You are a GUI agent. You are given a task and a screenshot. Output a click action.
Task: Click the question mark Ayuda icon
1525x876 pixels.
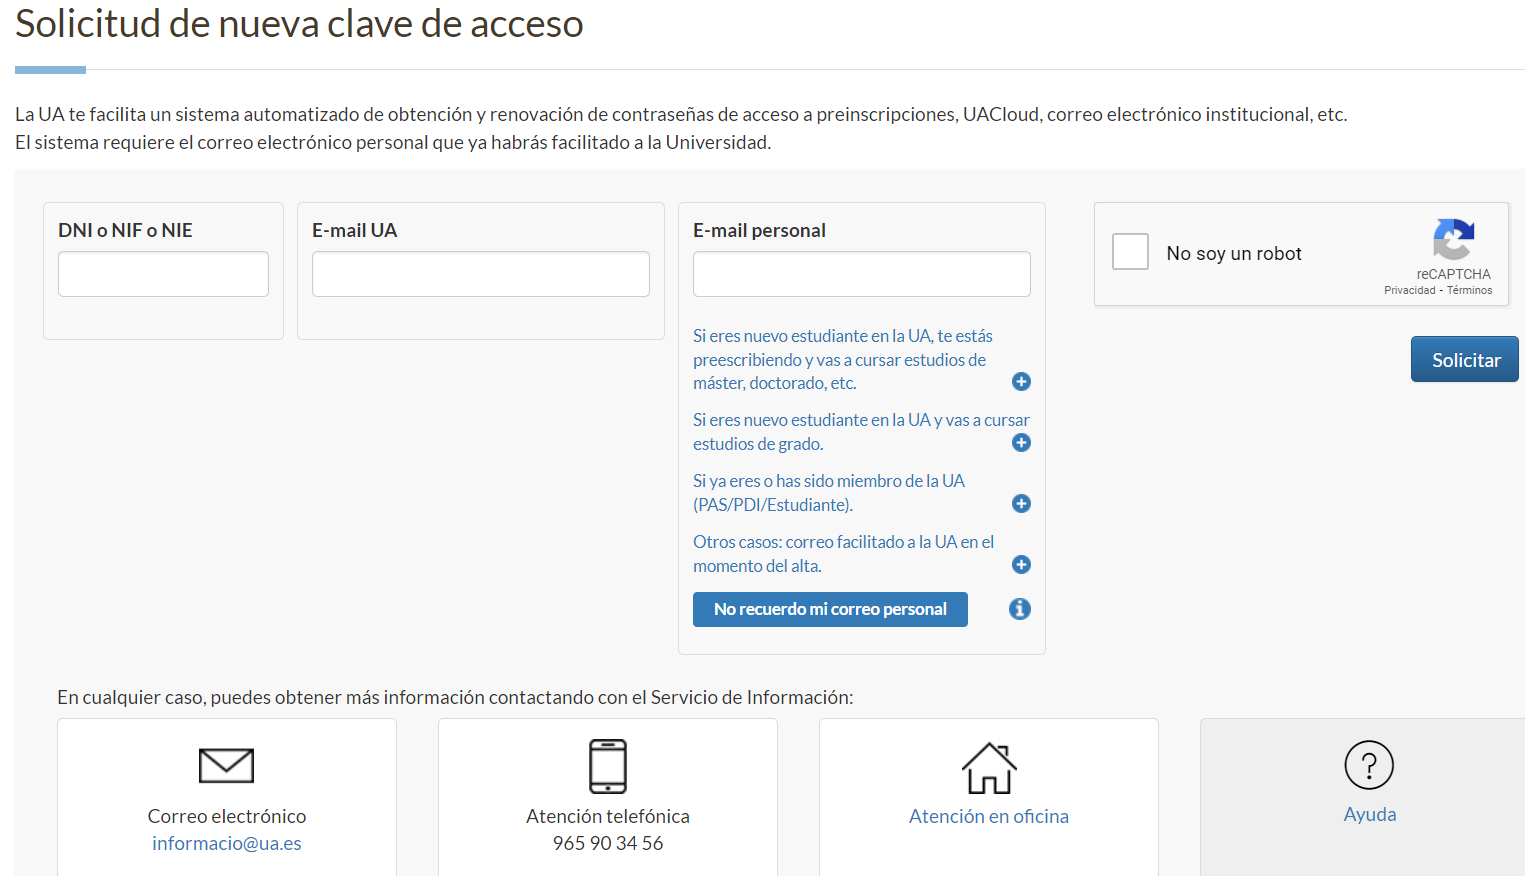click(1369, 765)
